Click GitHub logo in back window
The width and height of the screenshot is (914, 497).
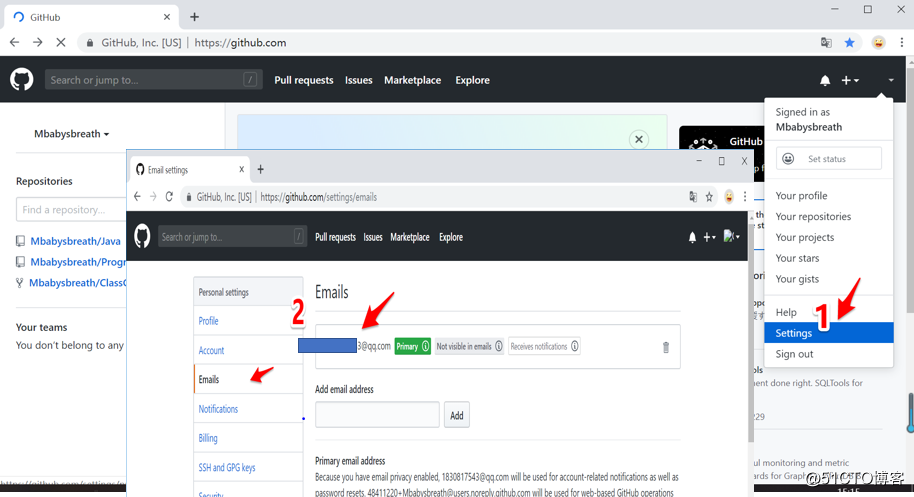coord(22,79)
